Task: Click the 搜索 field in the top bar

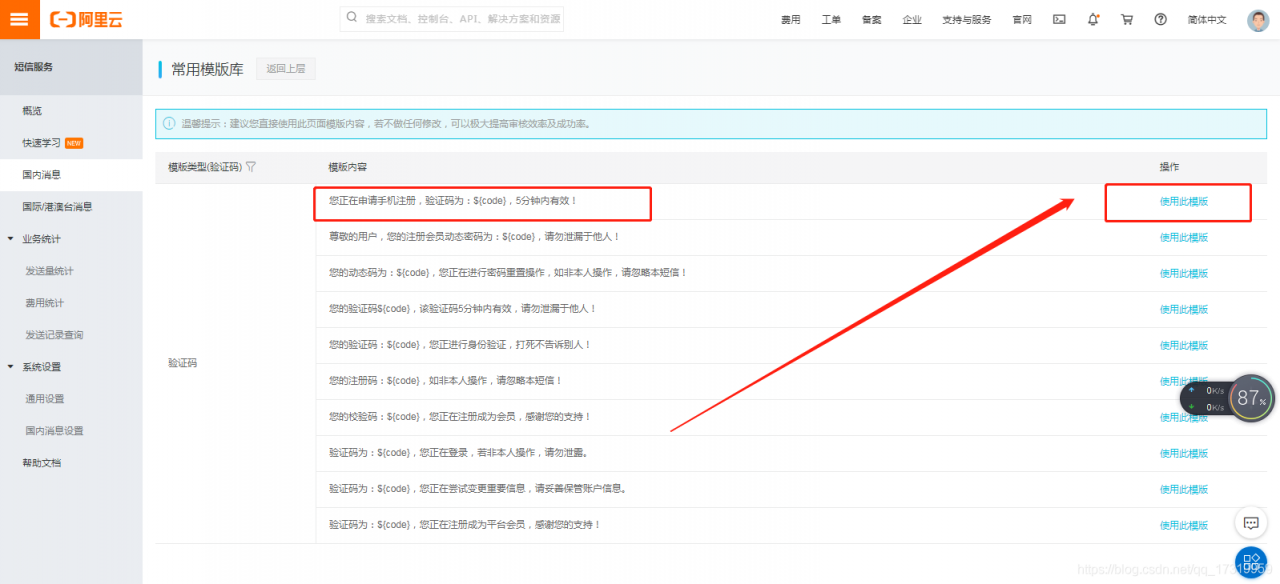Action: tap(452, 18)
